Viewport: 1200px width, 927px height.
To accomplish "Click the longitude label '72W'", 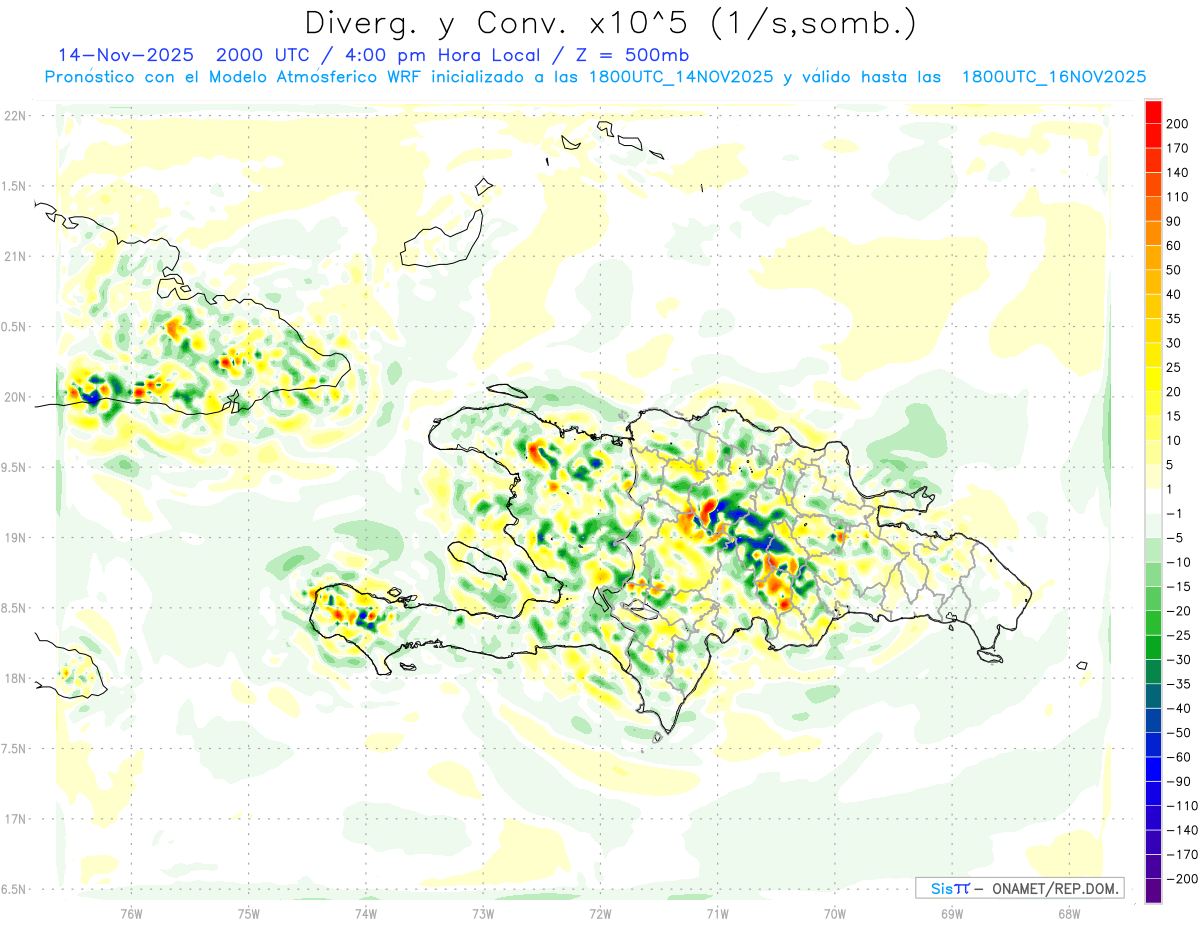I will 600,912.
